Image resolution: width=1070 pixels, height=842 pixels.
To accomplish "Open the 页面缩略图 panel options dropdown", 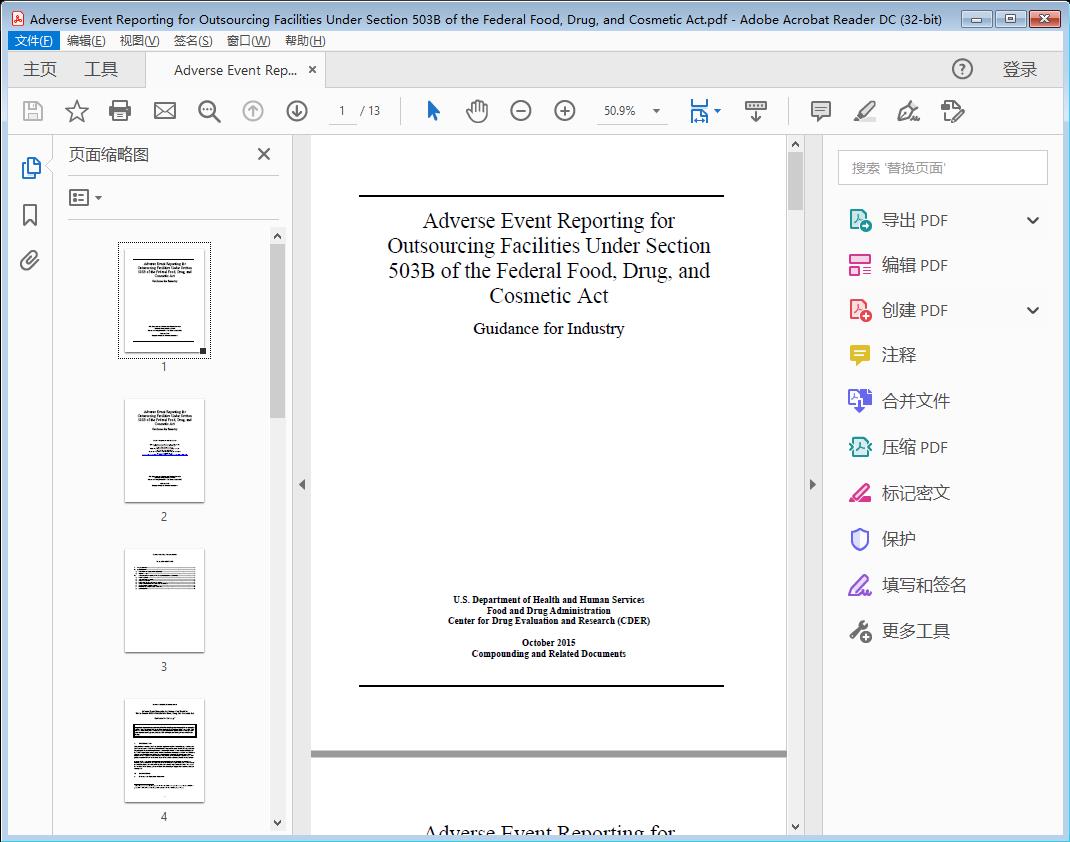I will [83, 197].
